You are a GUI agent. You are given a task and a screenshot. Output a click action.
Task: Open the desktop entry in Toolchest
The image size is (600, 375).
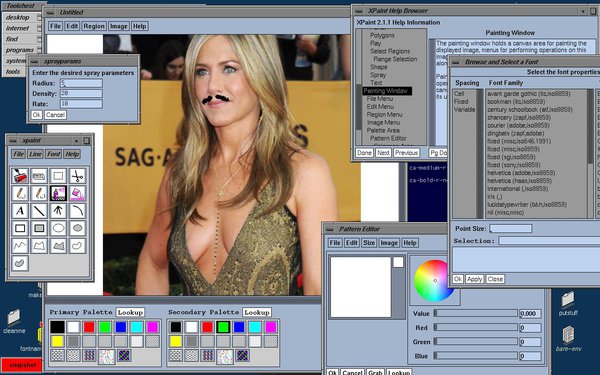click(22, 17)
